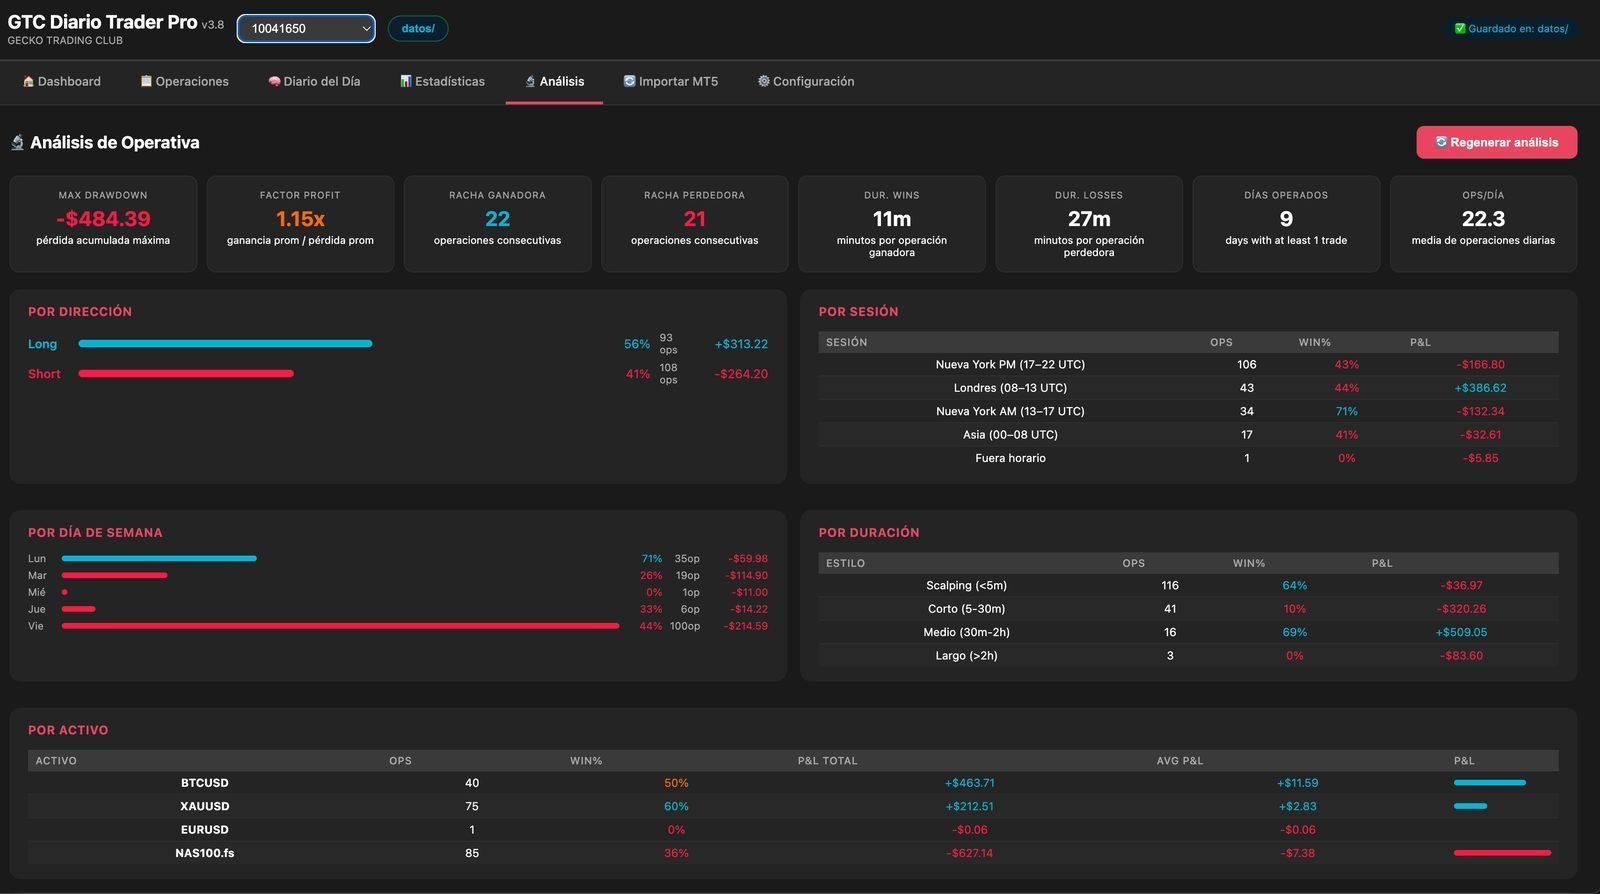This screenshot has width=1600, height=894.
Task: Select the BTCUSD row in Por Activo
Action: [x=793, y=783]
